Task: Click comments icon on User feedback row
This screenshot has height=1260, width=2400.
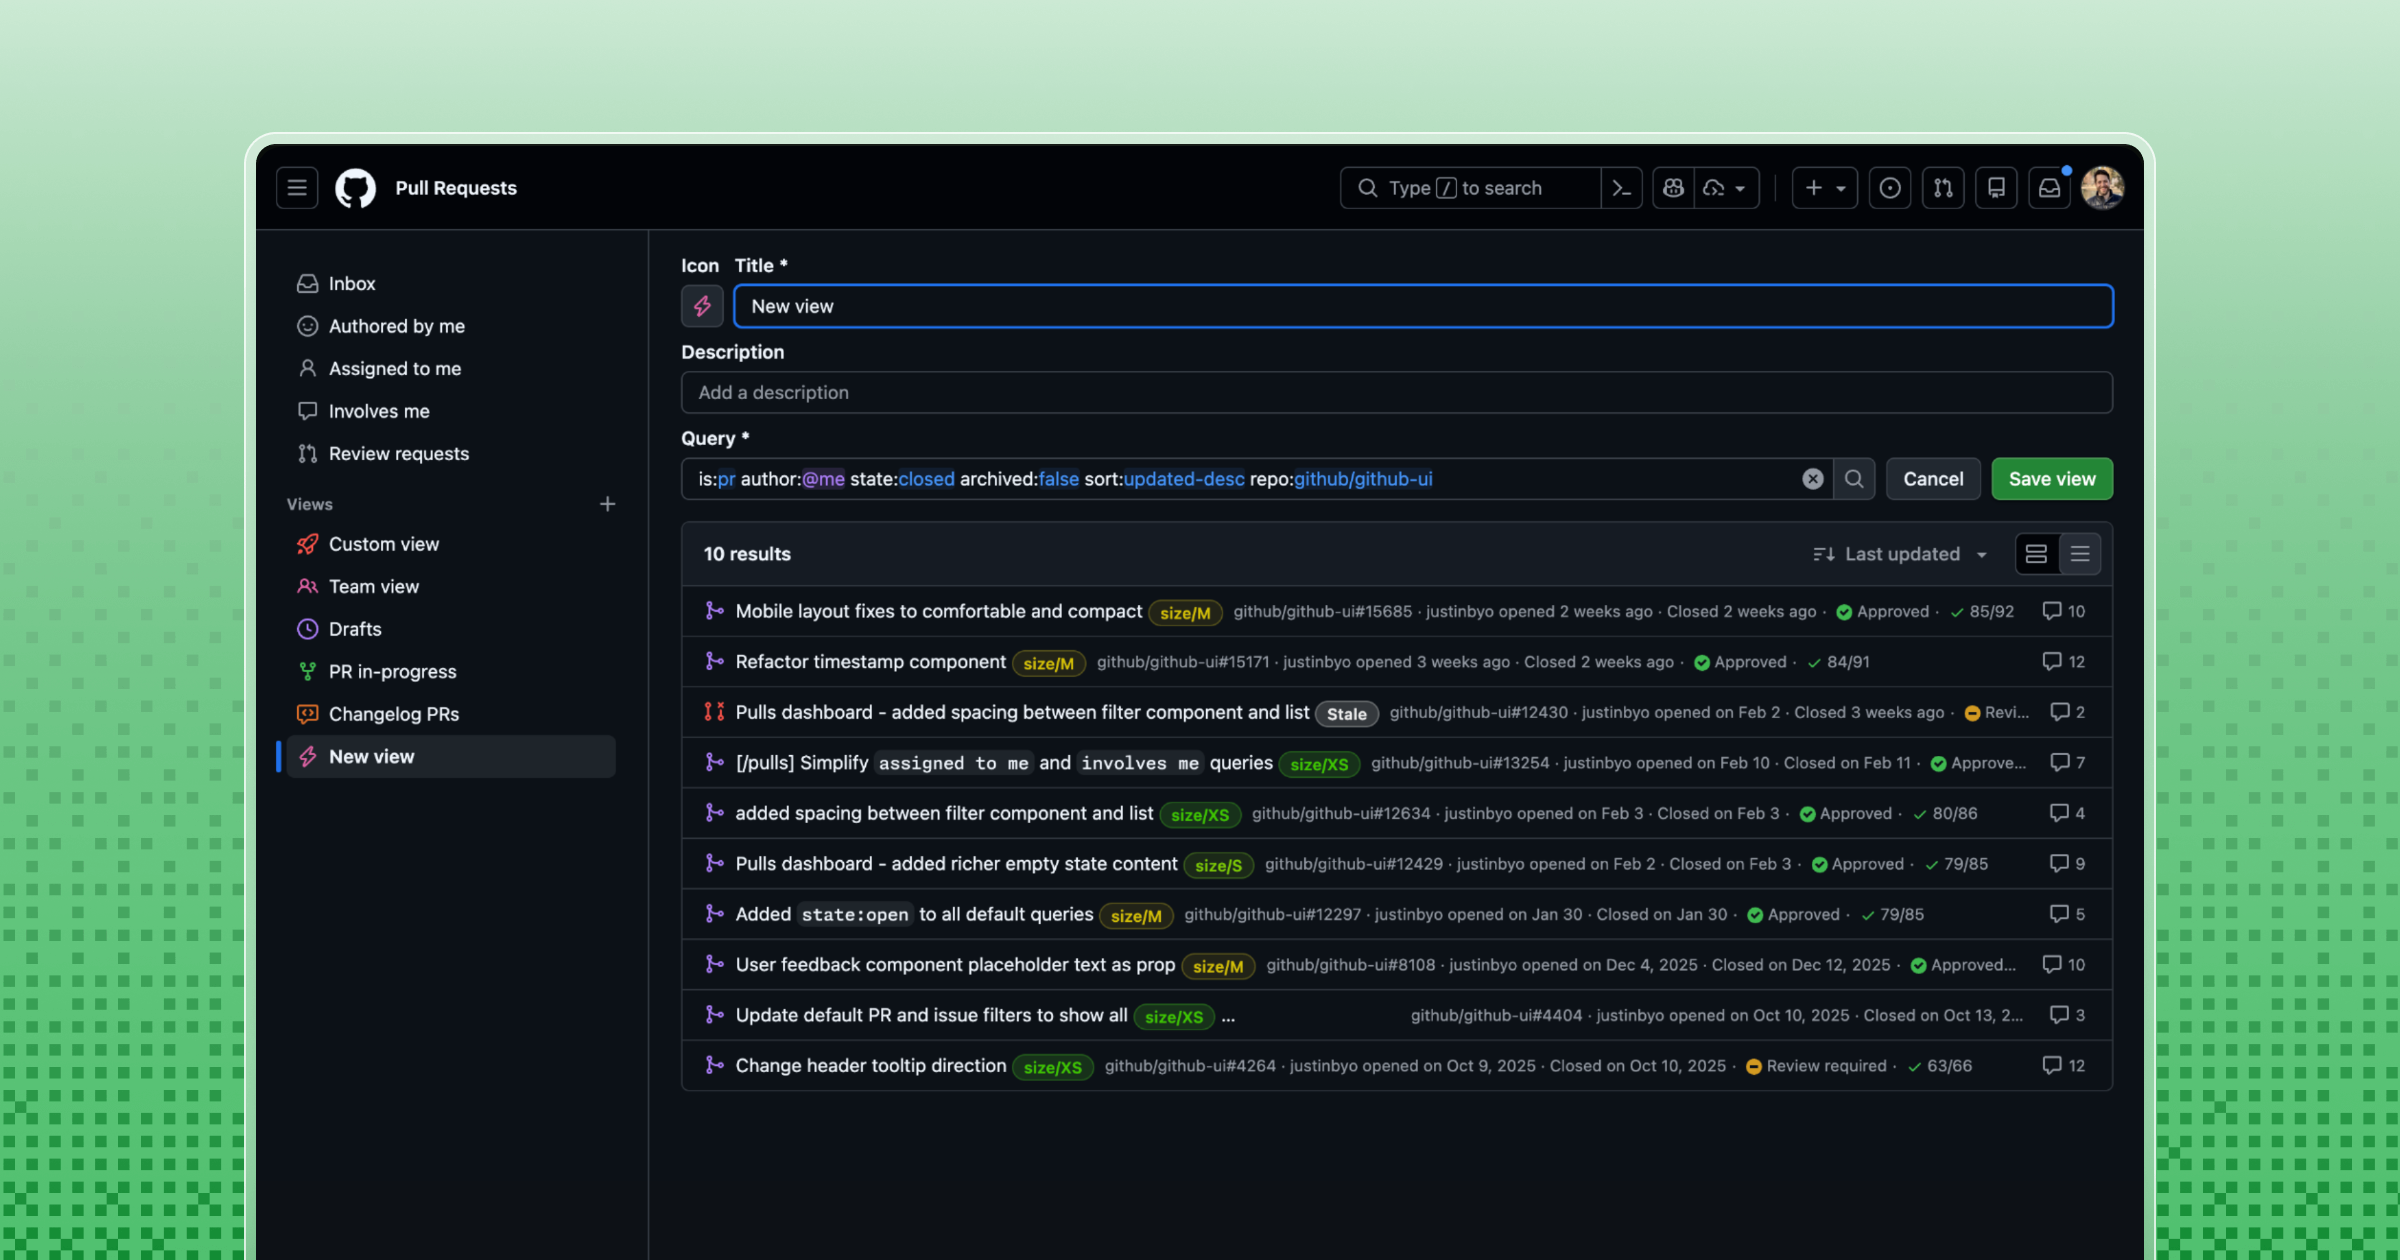Action: pyautogui.click(x=2051, y=965)
